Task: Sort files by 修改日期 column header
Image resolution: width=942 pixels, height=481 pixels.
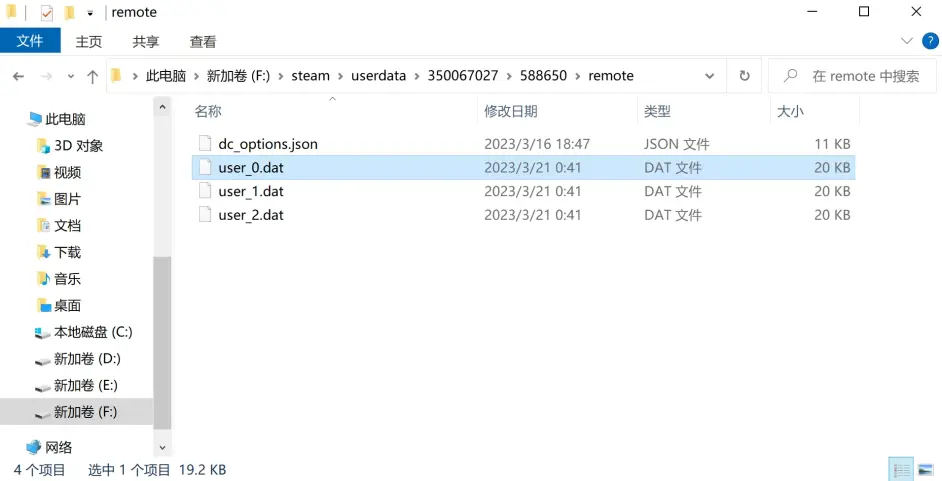Action: (x=511, y=111)
